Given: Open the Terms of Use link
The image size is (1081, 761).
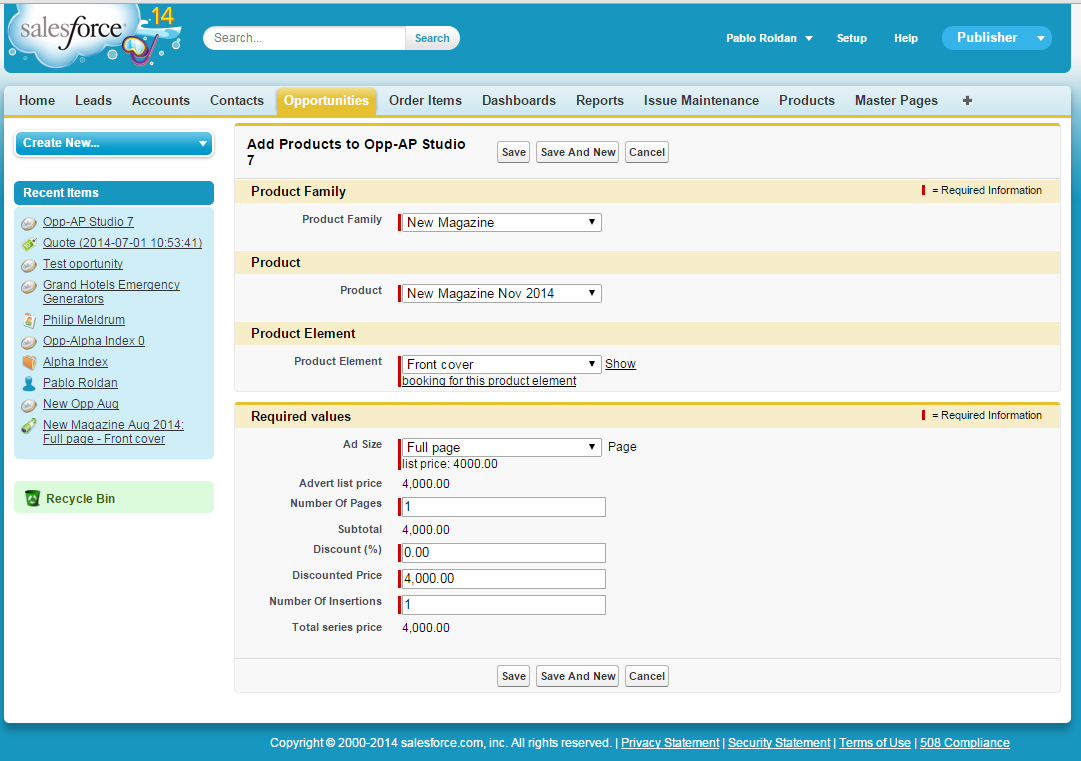Looking at the screenshot, I should pos(875,742).
